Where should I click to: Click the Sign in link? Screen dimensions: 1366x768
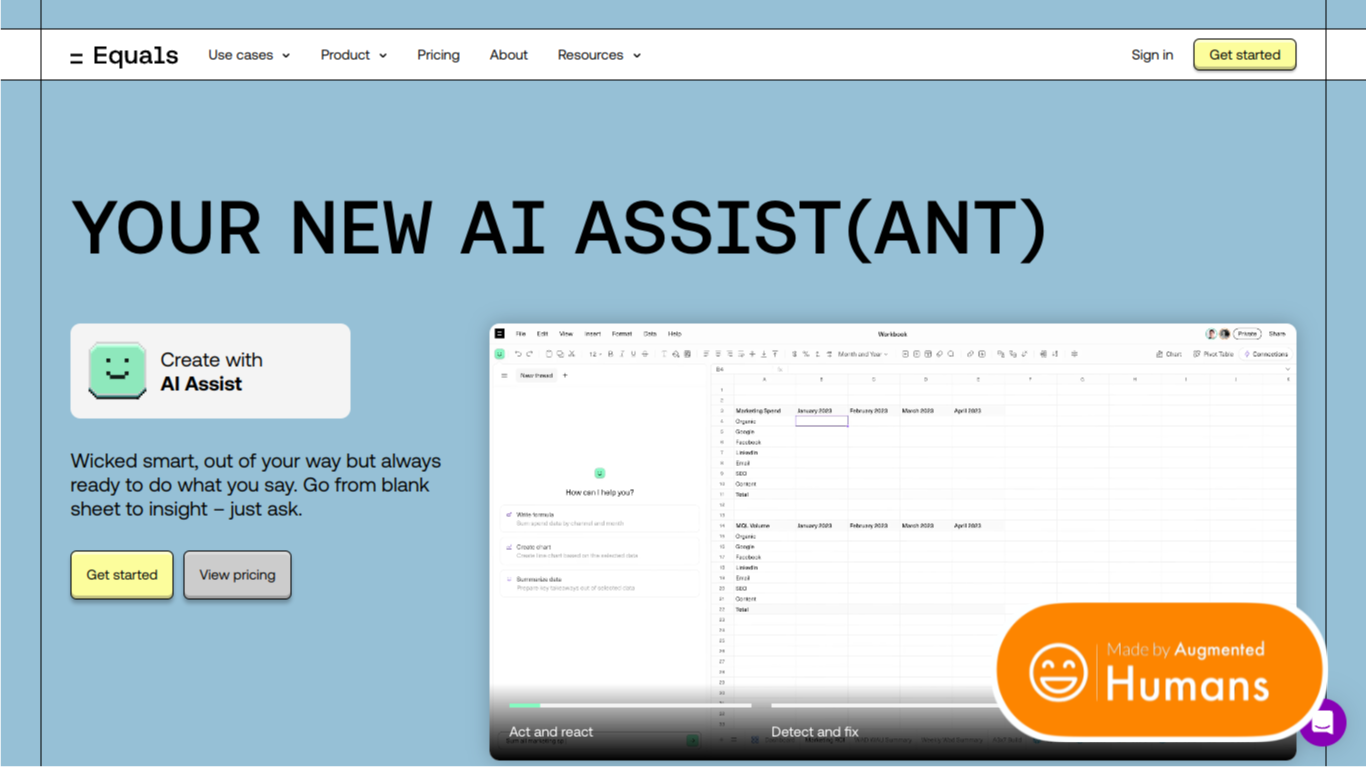[x=1152, y=55]
